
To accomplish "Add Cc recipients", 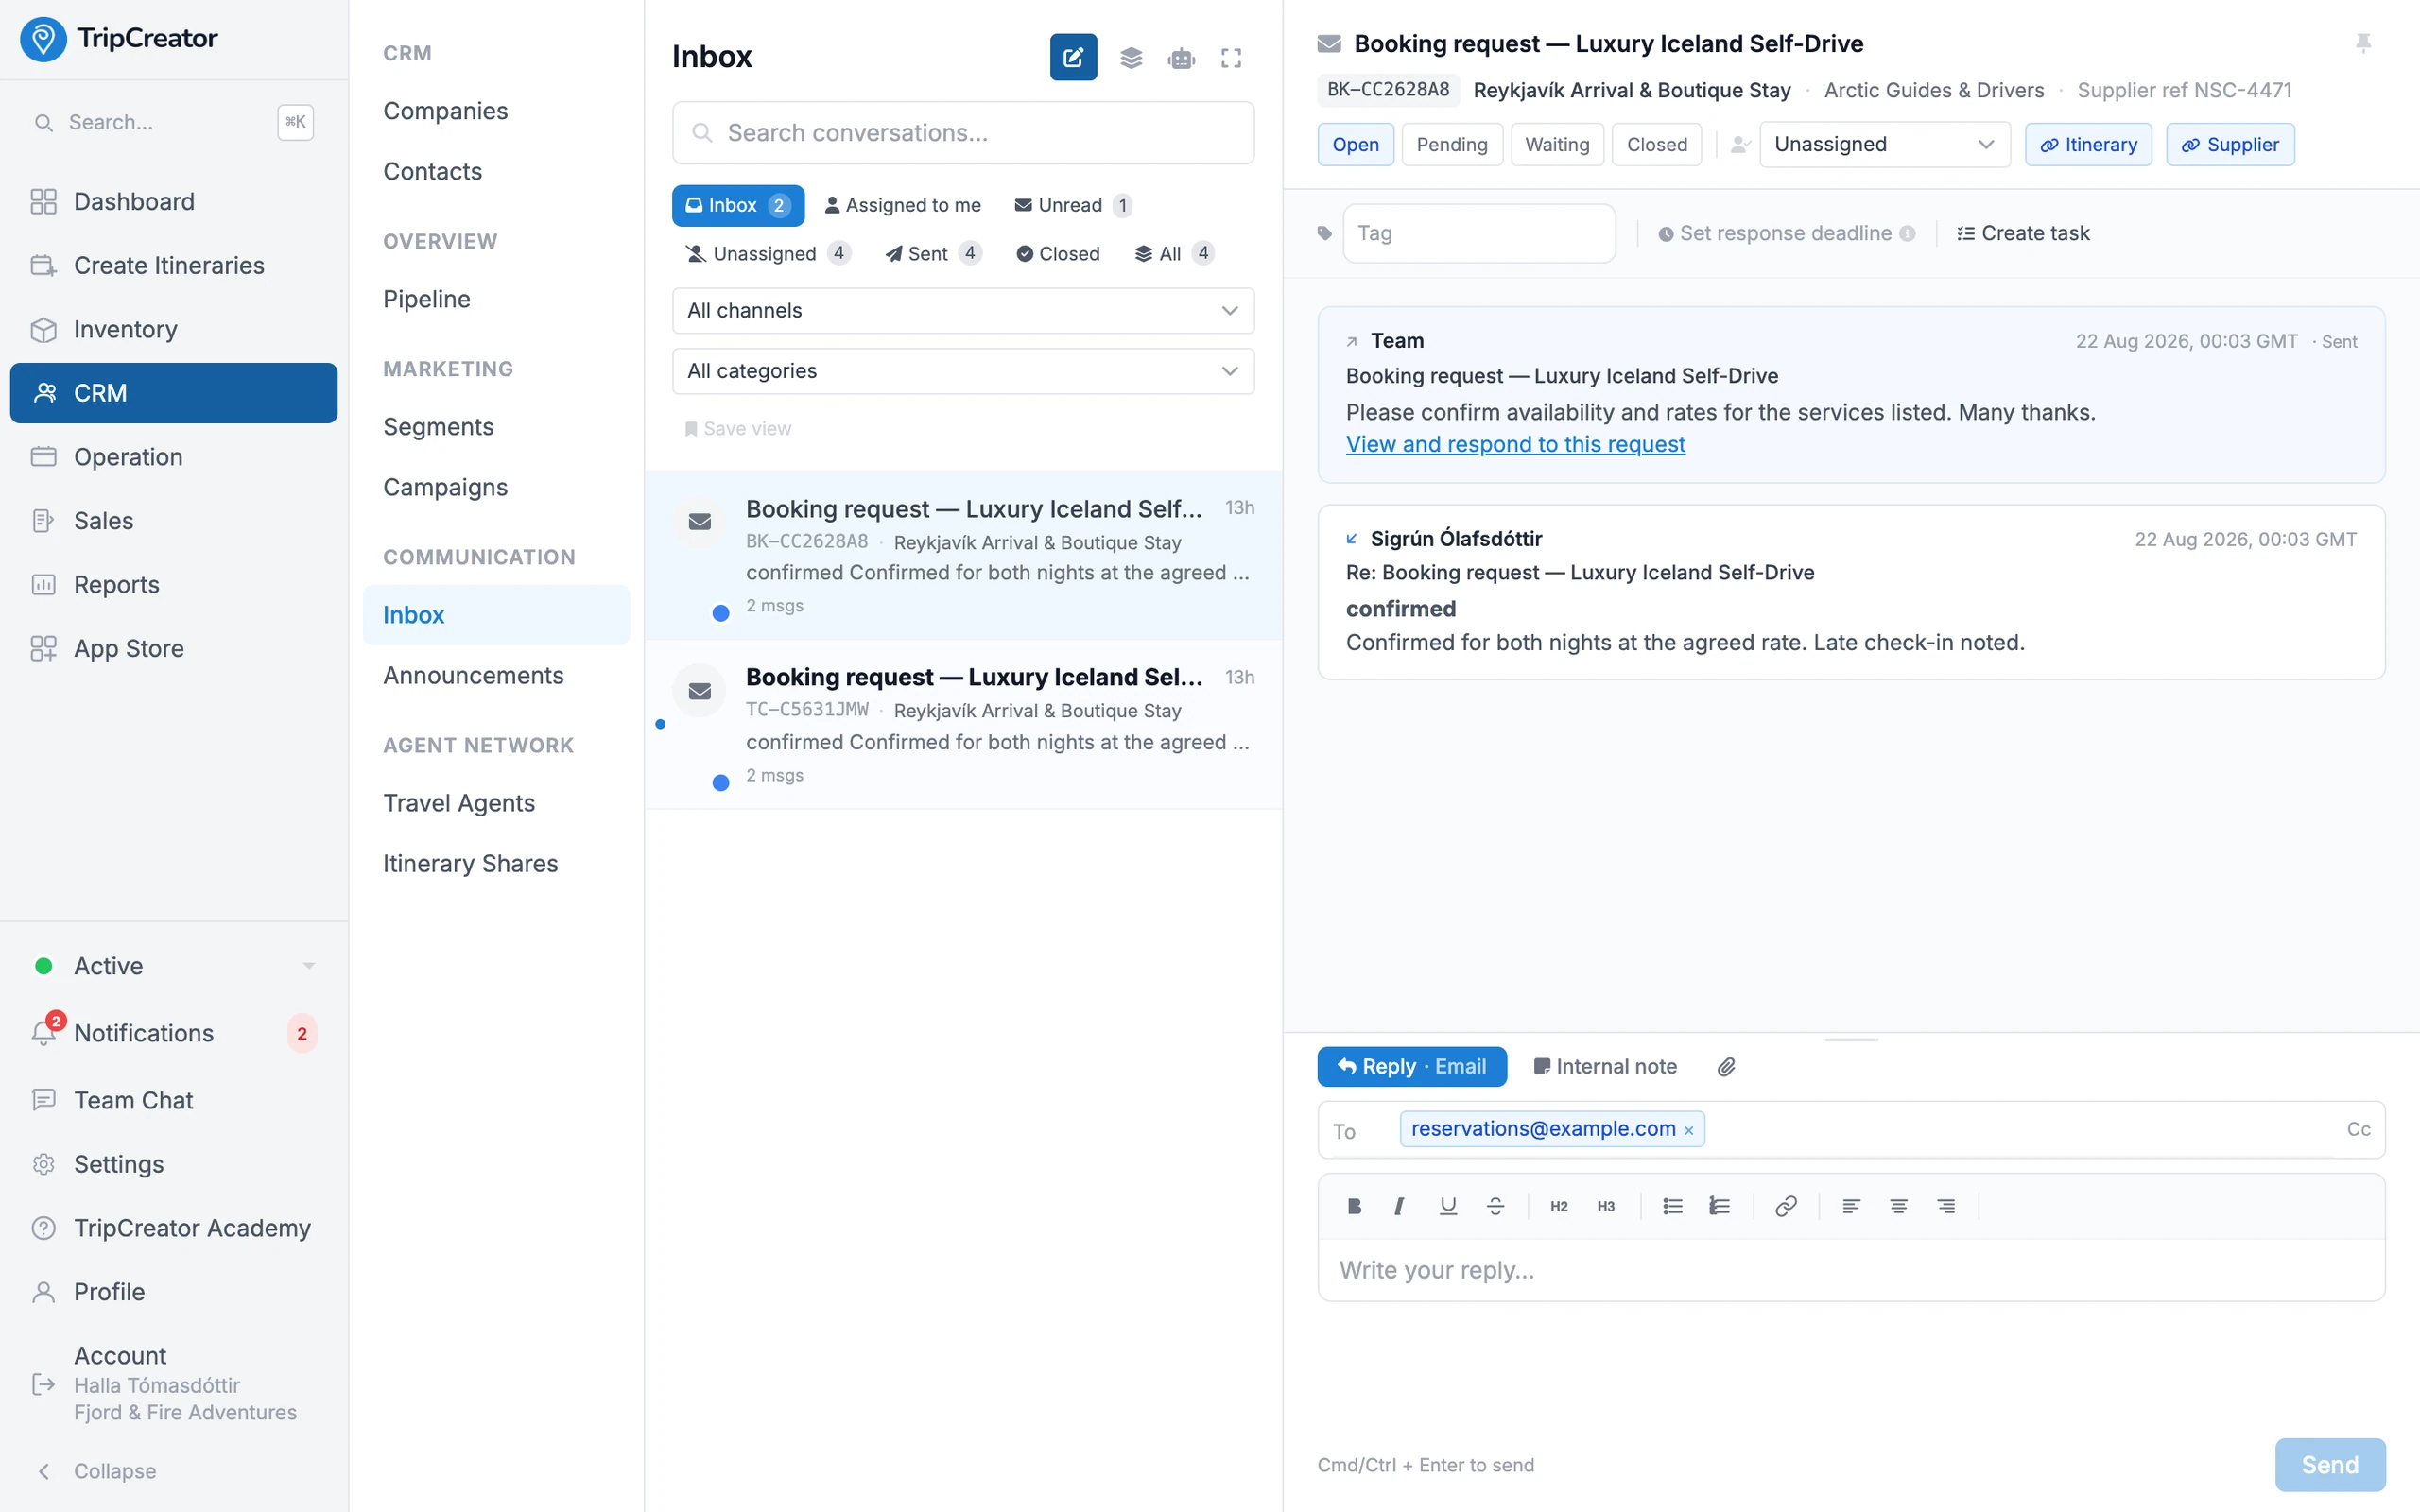I will (x=2358, y=1129).
